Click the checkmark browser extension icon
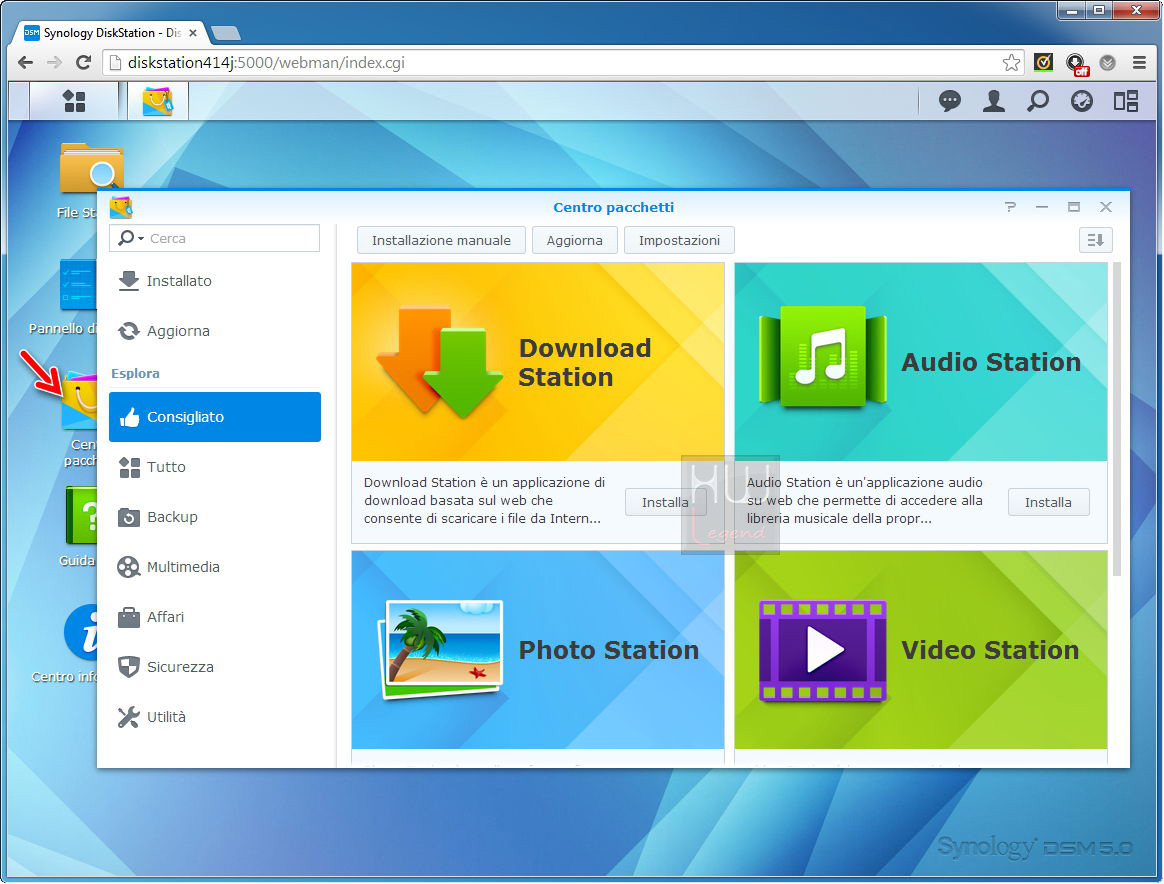 (1043, 63)
